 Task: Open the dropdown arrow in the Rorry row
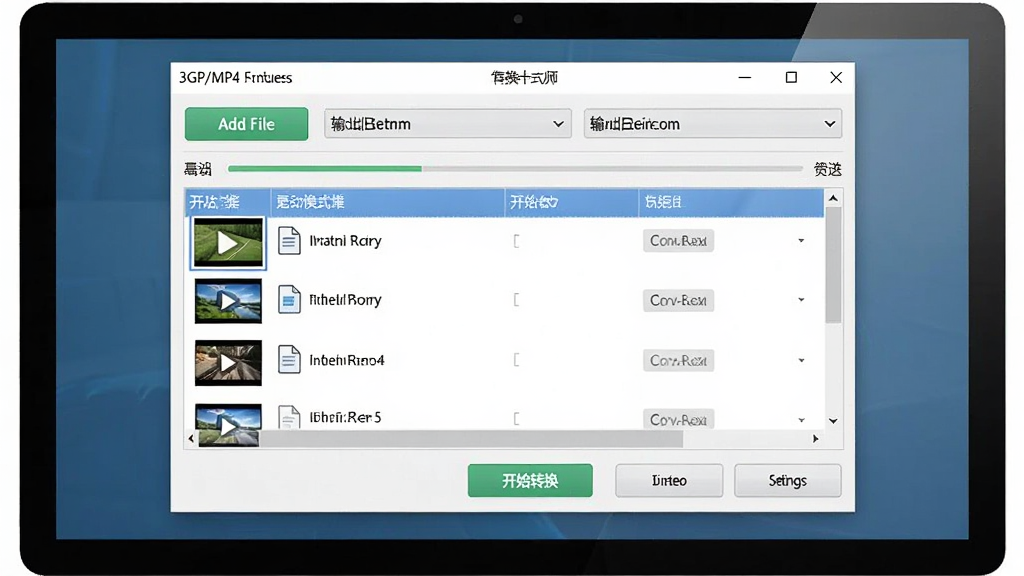(801, 300)
